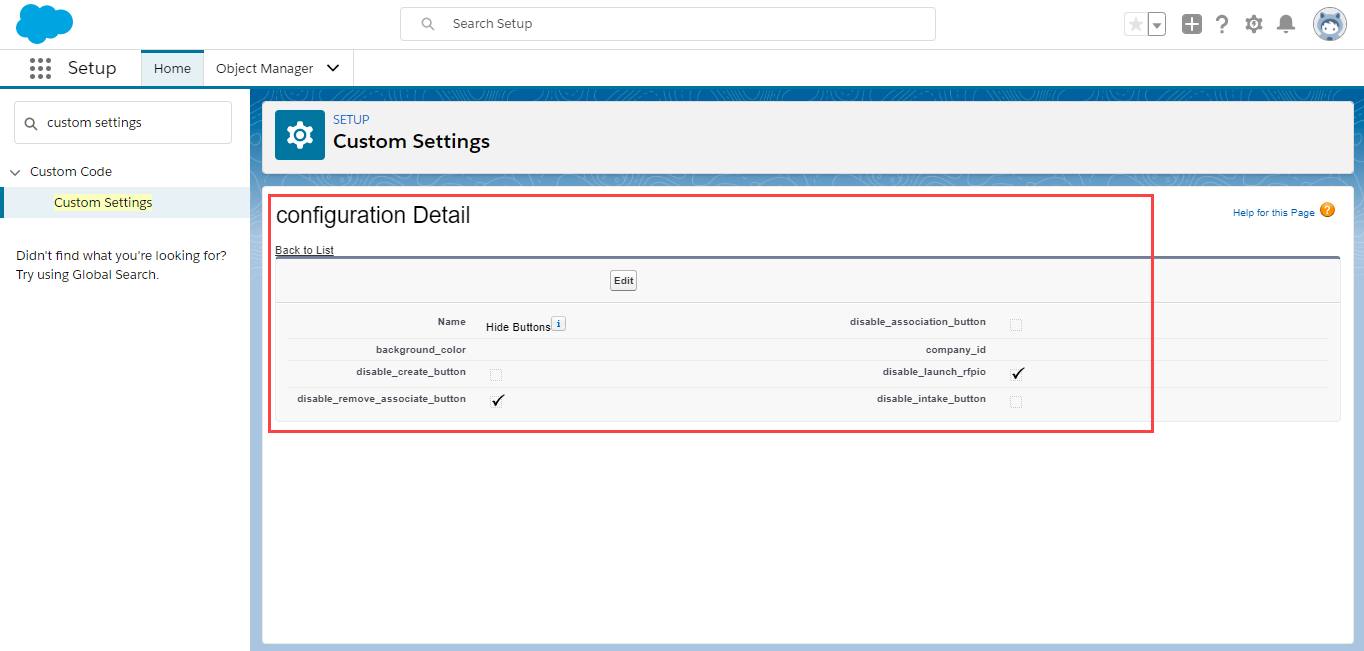The width and height of the screenshot is (1364, 651).
Task: Open the user avatar profile menu
Action: click(1330, 24)
